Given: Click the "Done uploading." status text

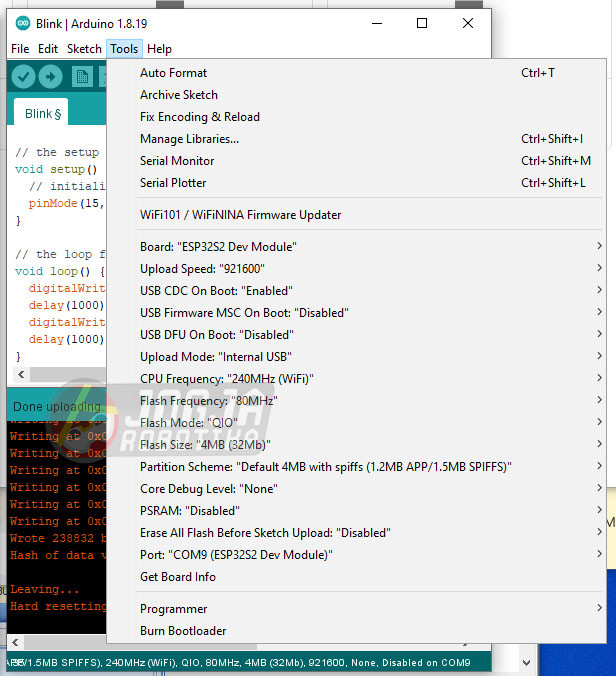Looking at the screenshot, I should [x=58, y=407].
